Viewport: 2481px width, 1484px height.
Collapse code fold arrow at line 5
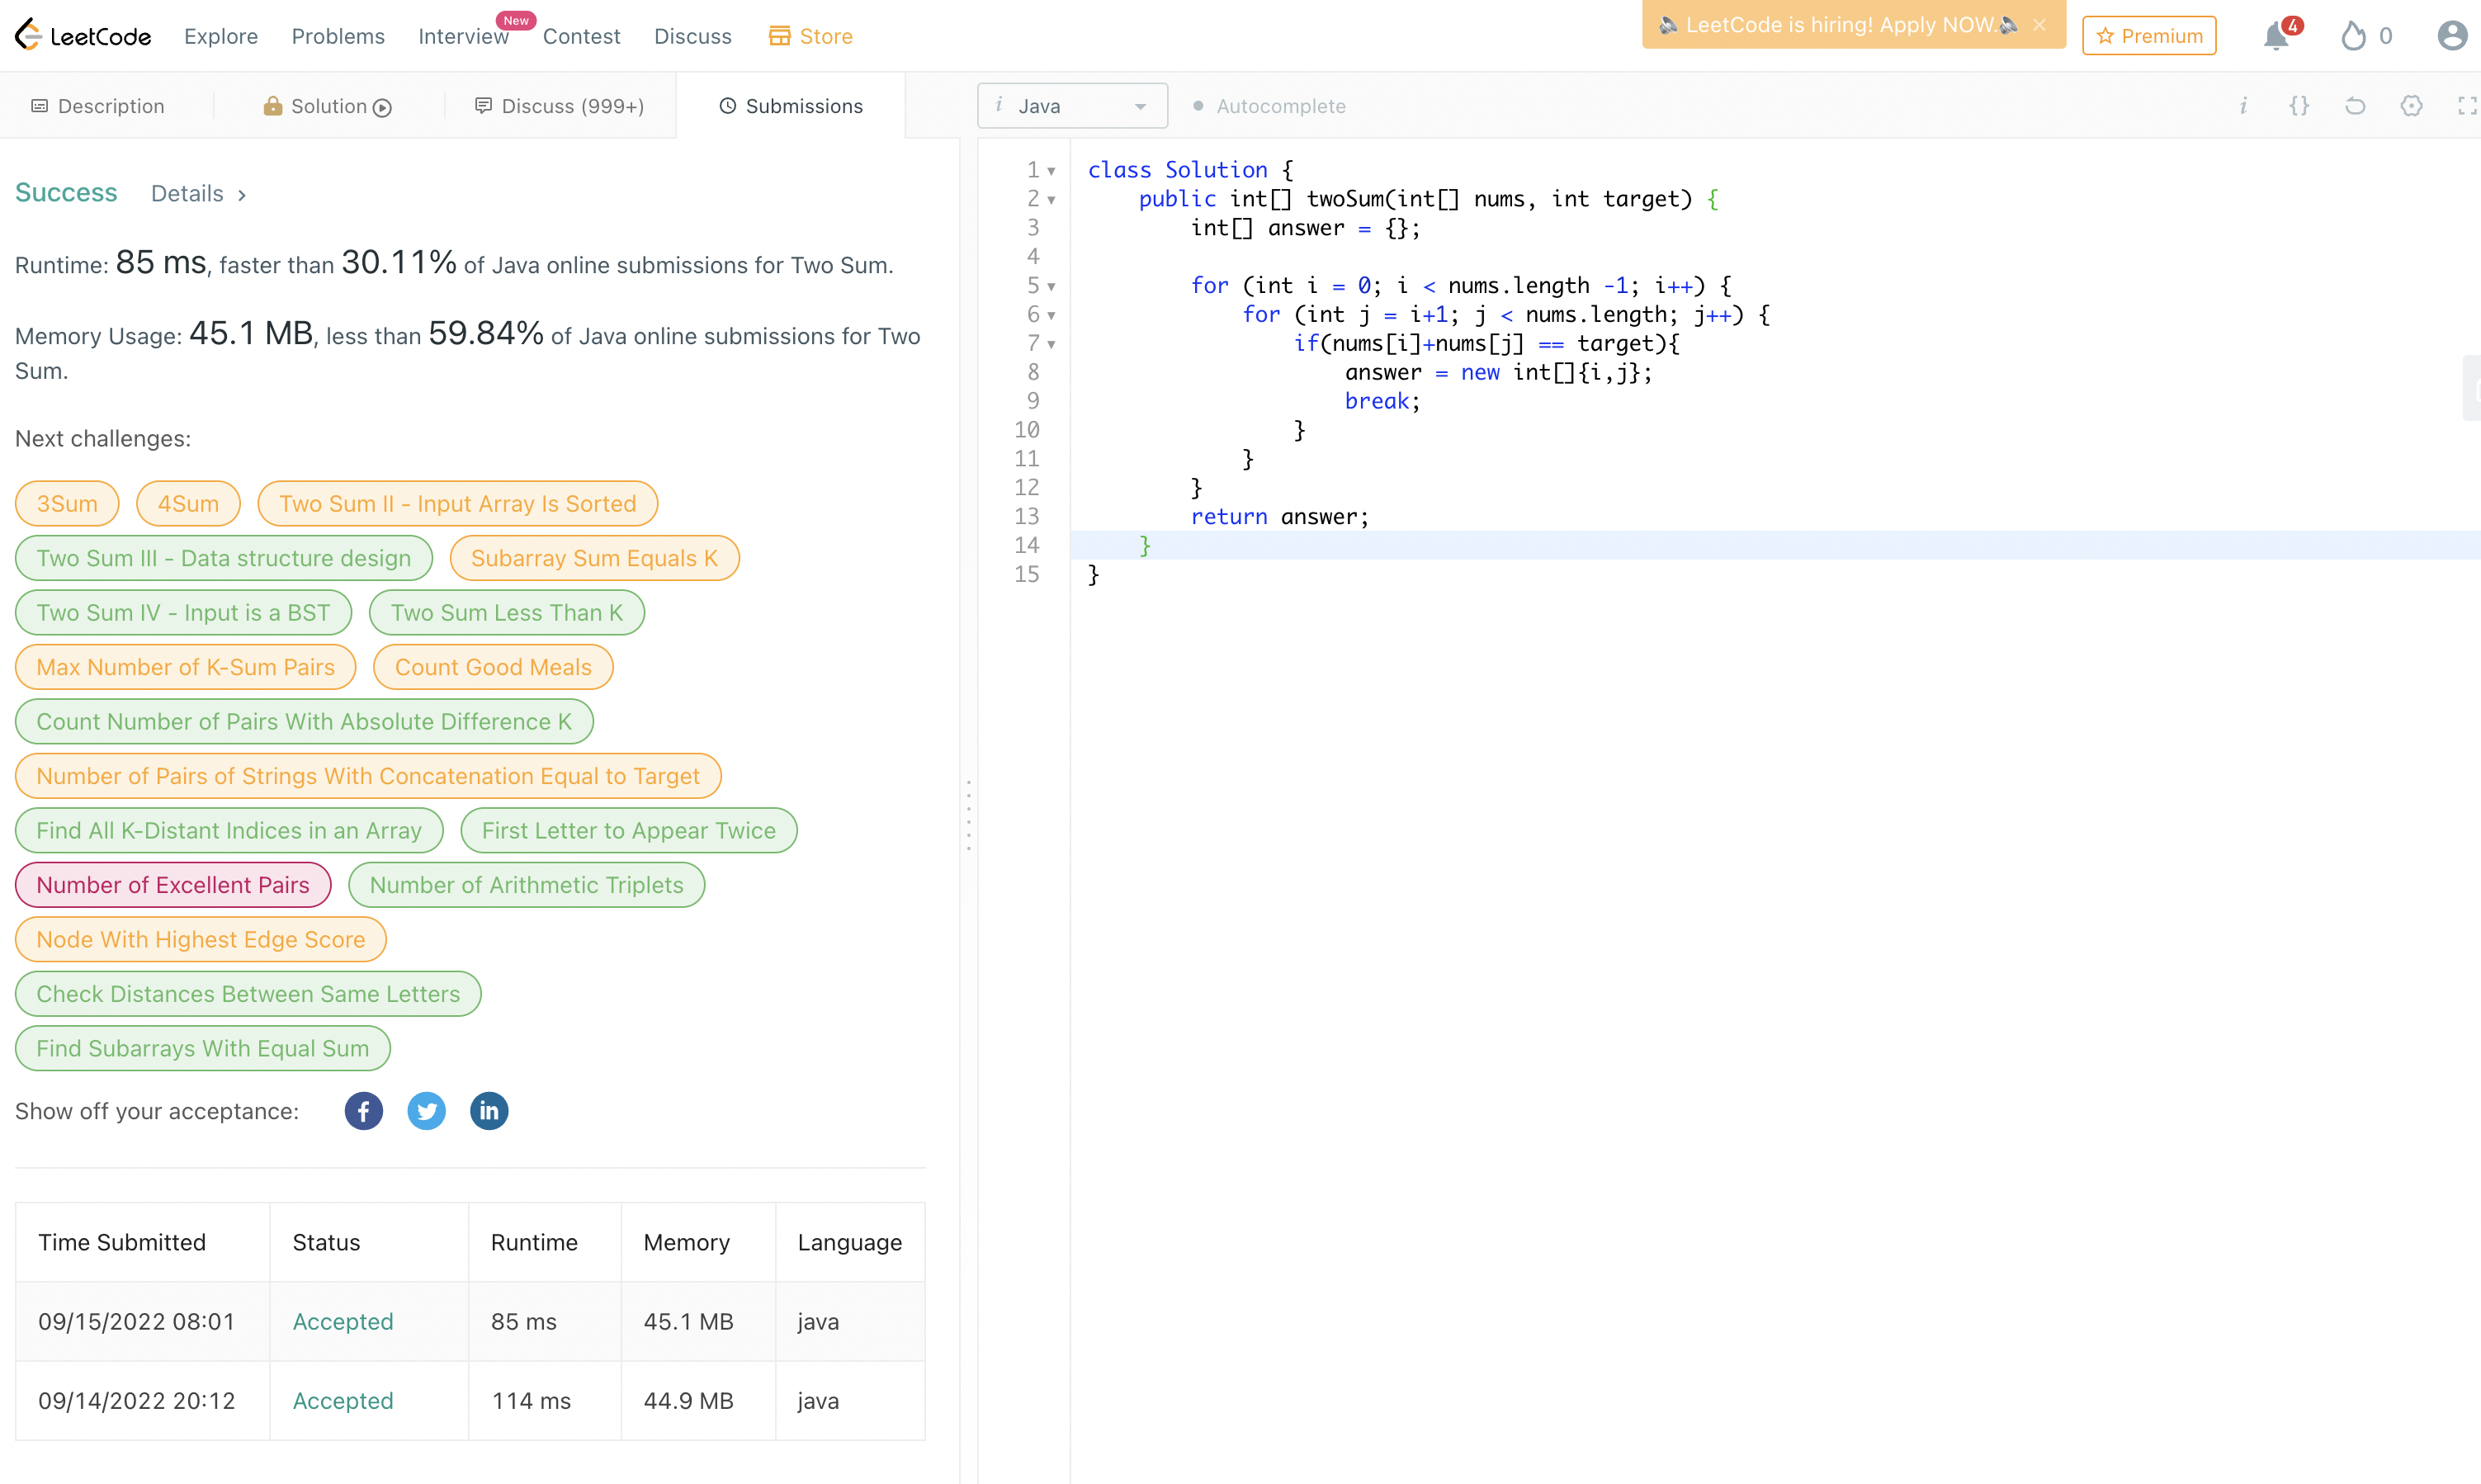pyautogui.click(x=1051, y=287)
